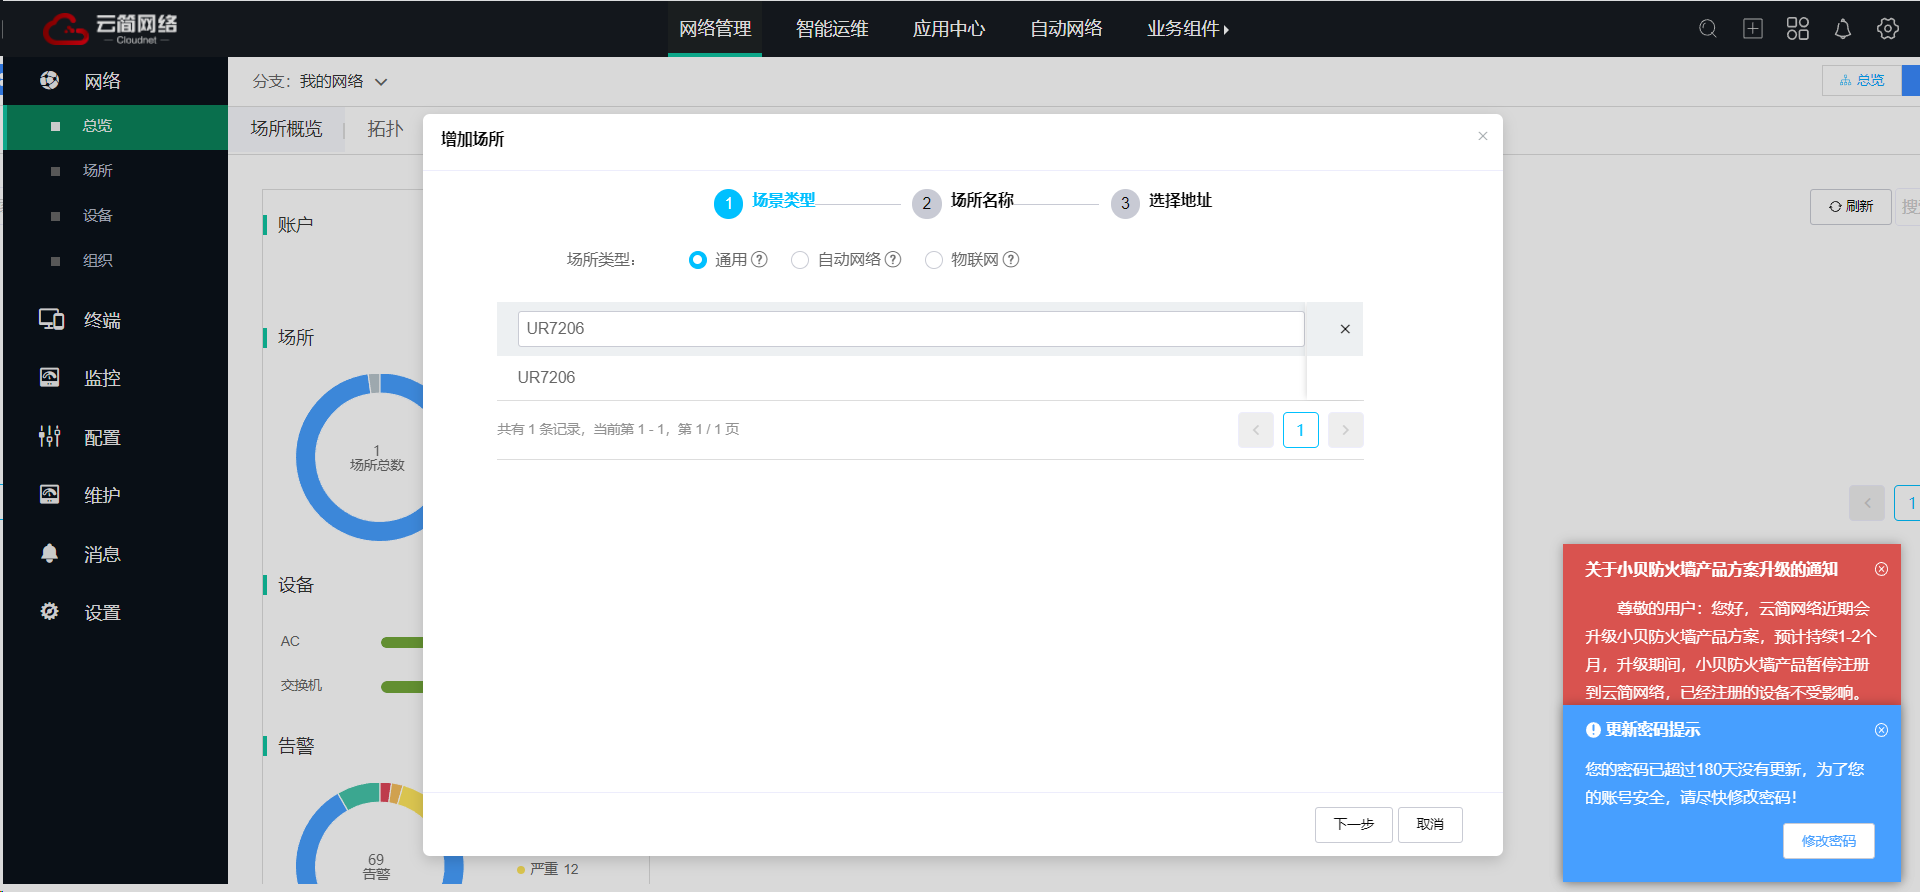Screen dimensions: 1920x892
Task: Open the four-squares apps grid icon
Action: click(x=1798, y=29)
